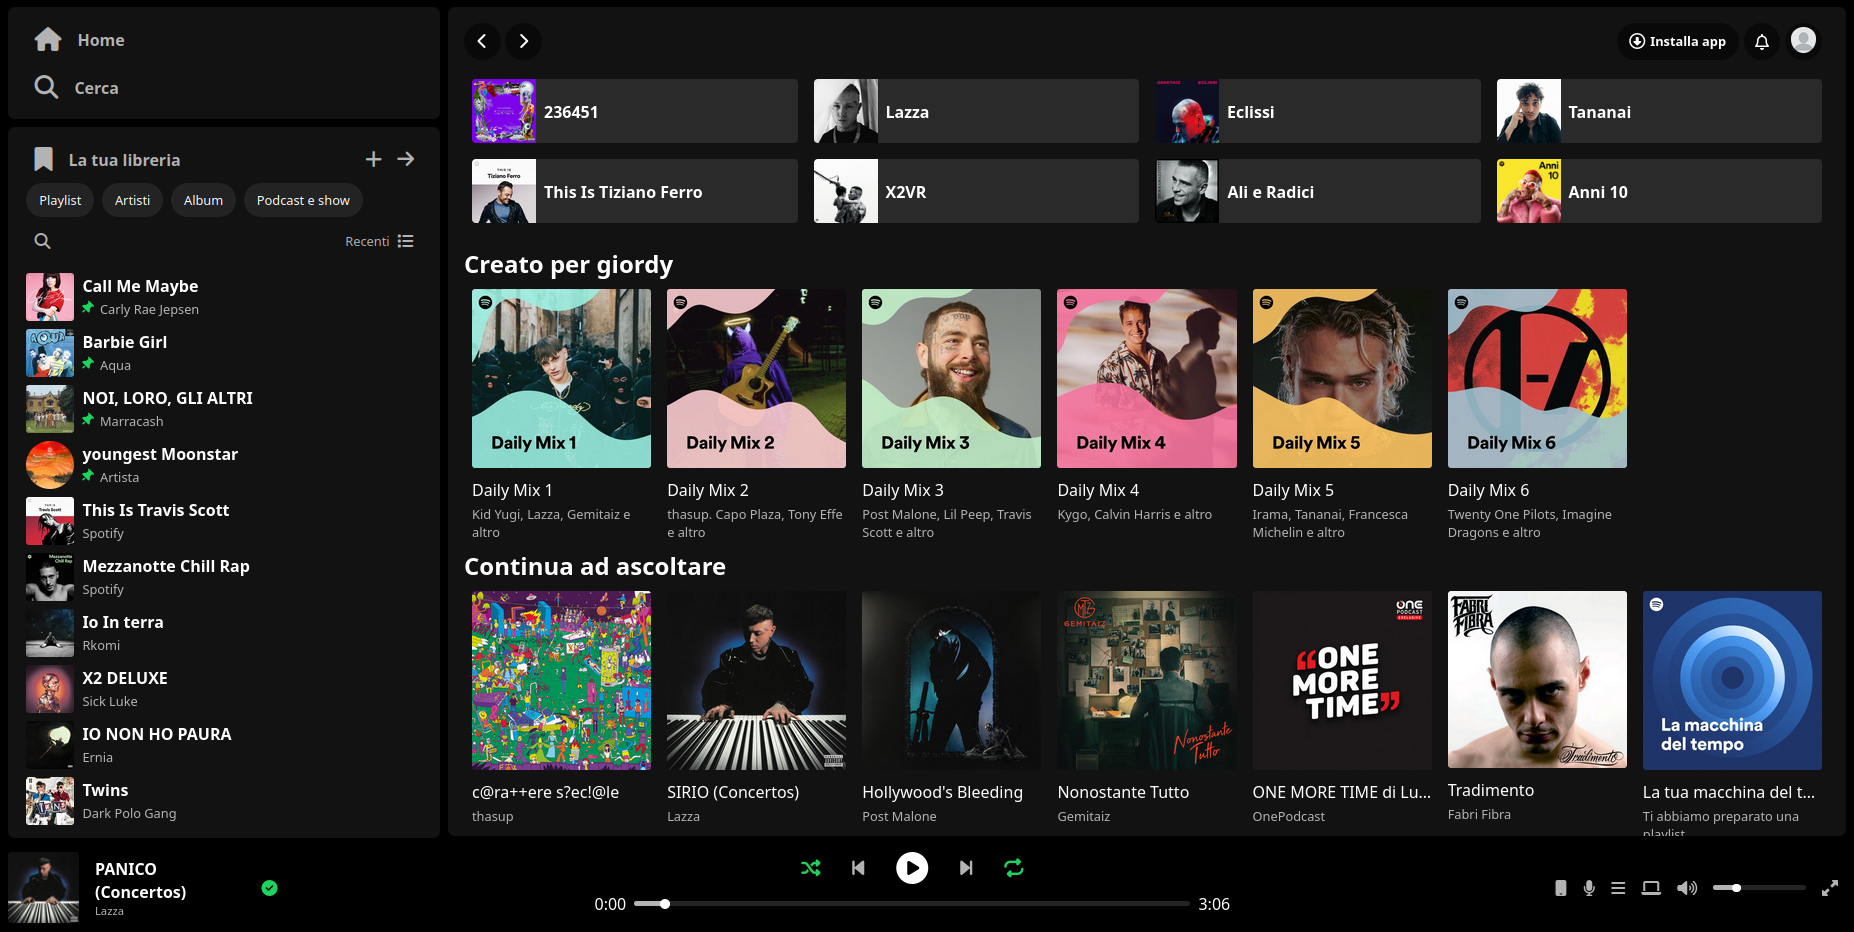1854x932 pixels.
Task: Open Daily Mix 5 cover
Action: (1342, 378)
